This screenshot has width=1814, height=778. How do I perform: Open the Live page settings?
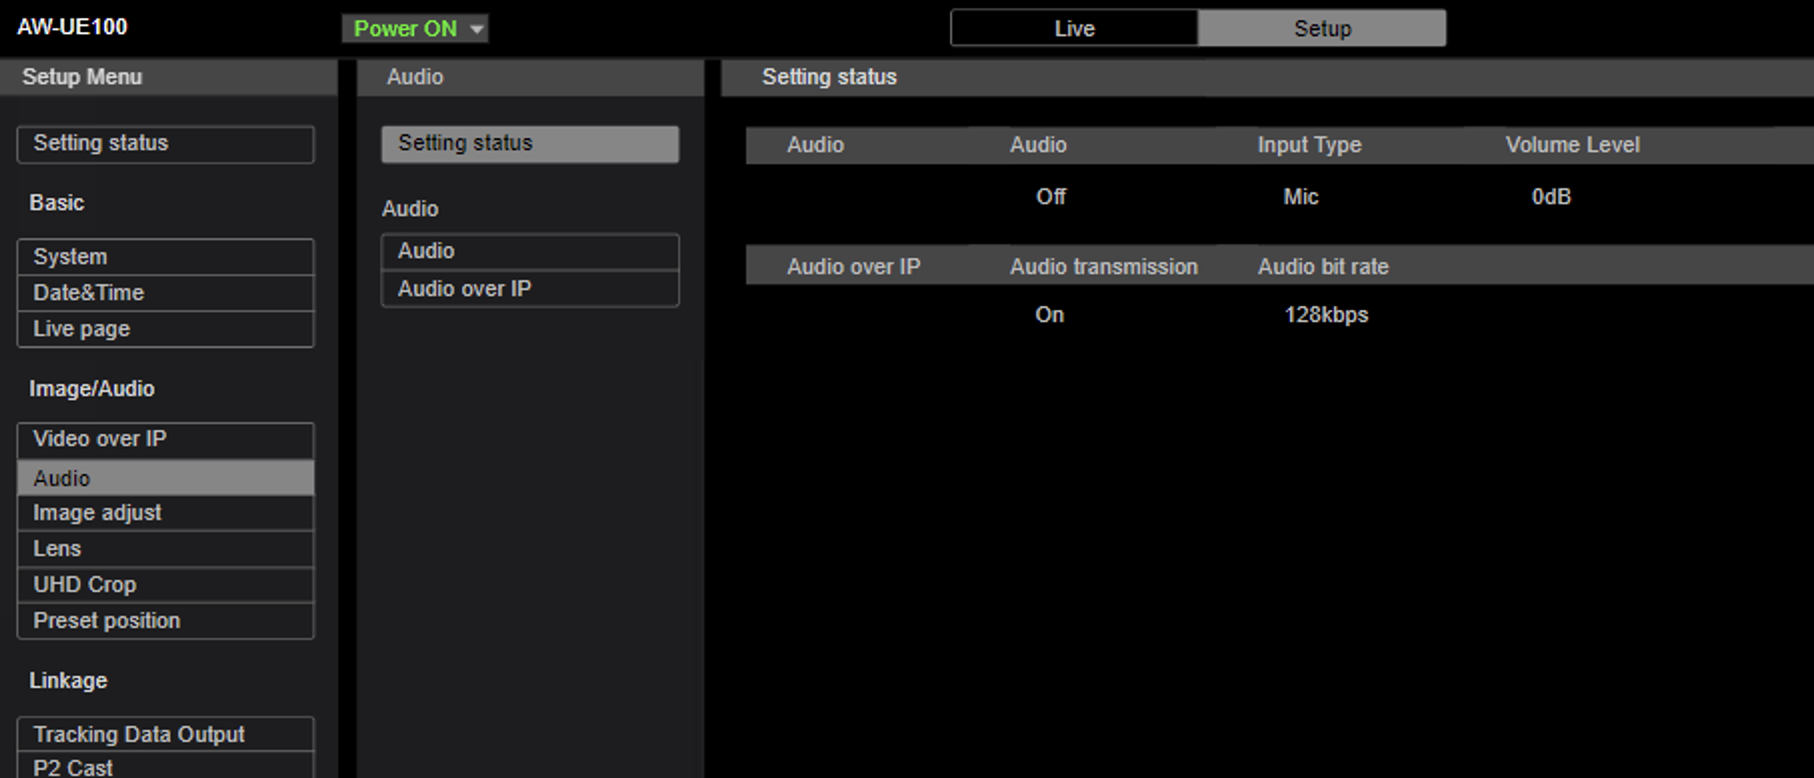pyautogui.click(x=166, y=328)
